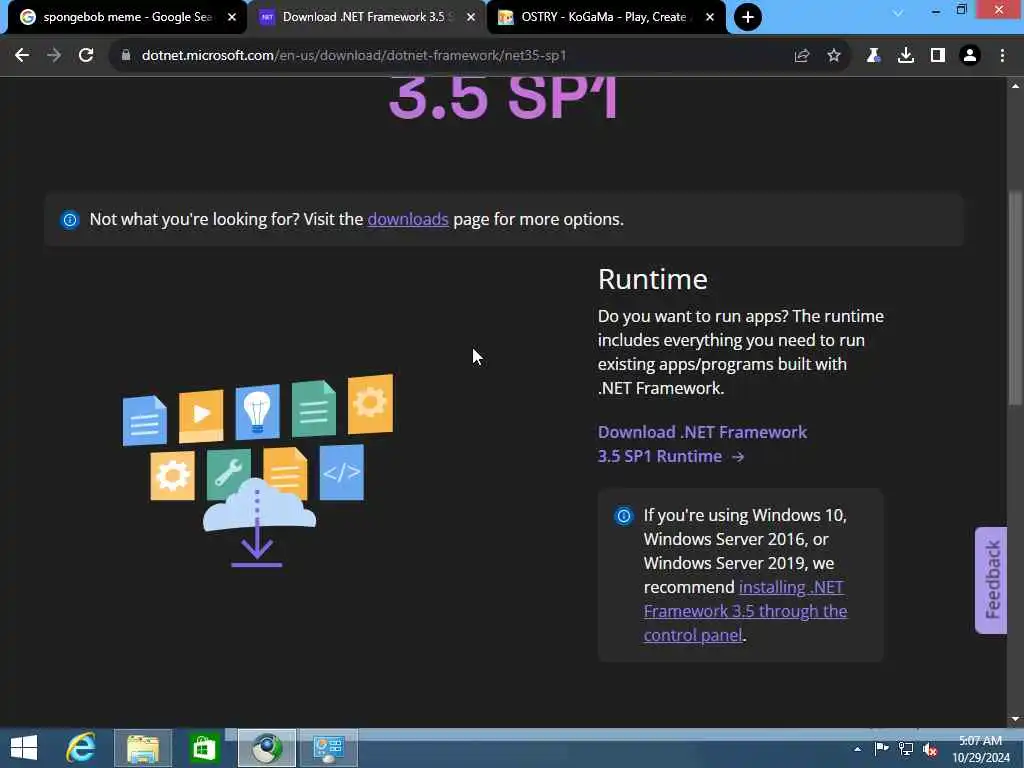Click the address bar URL
The width and height of the screenshot is (1024, 768).
pos(354,56)
